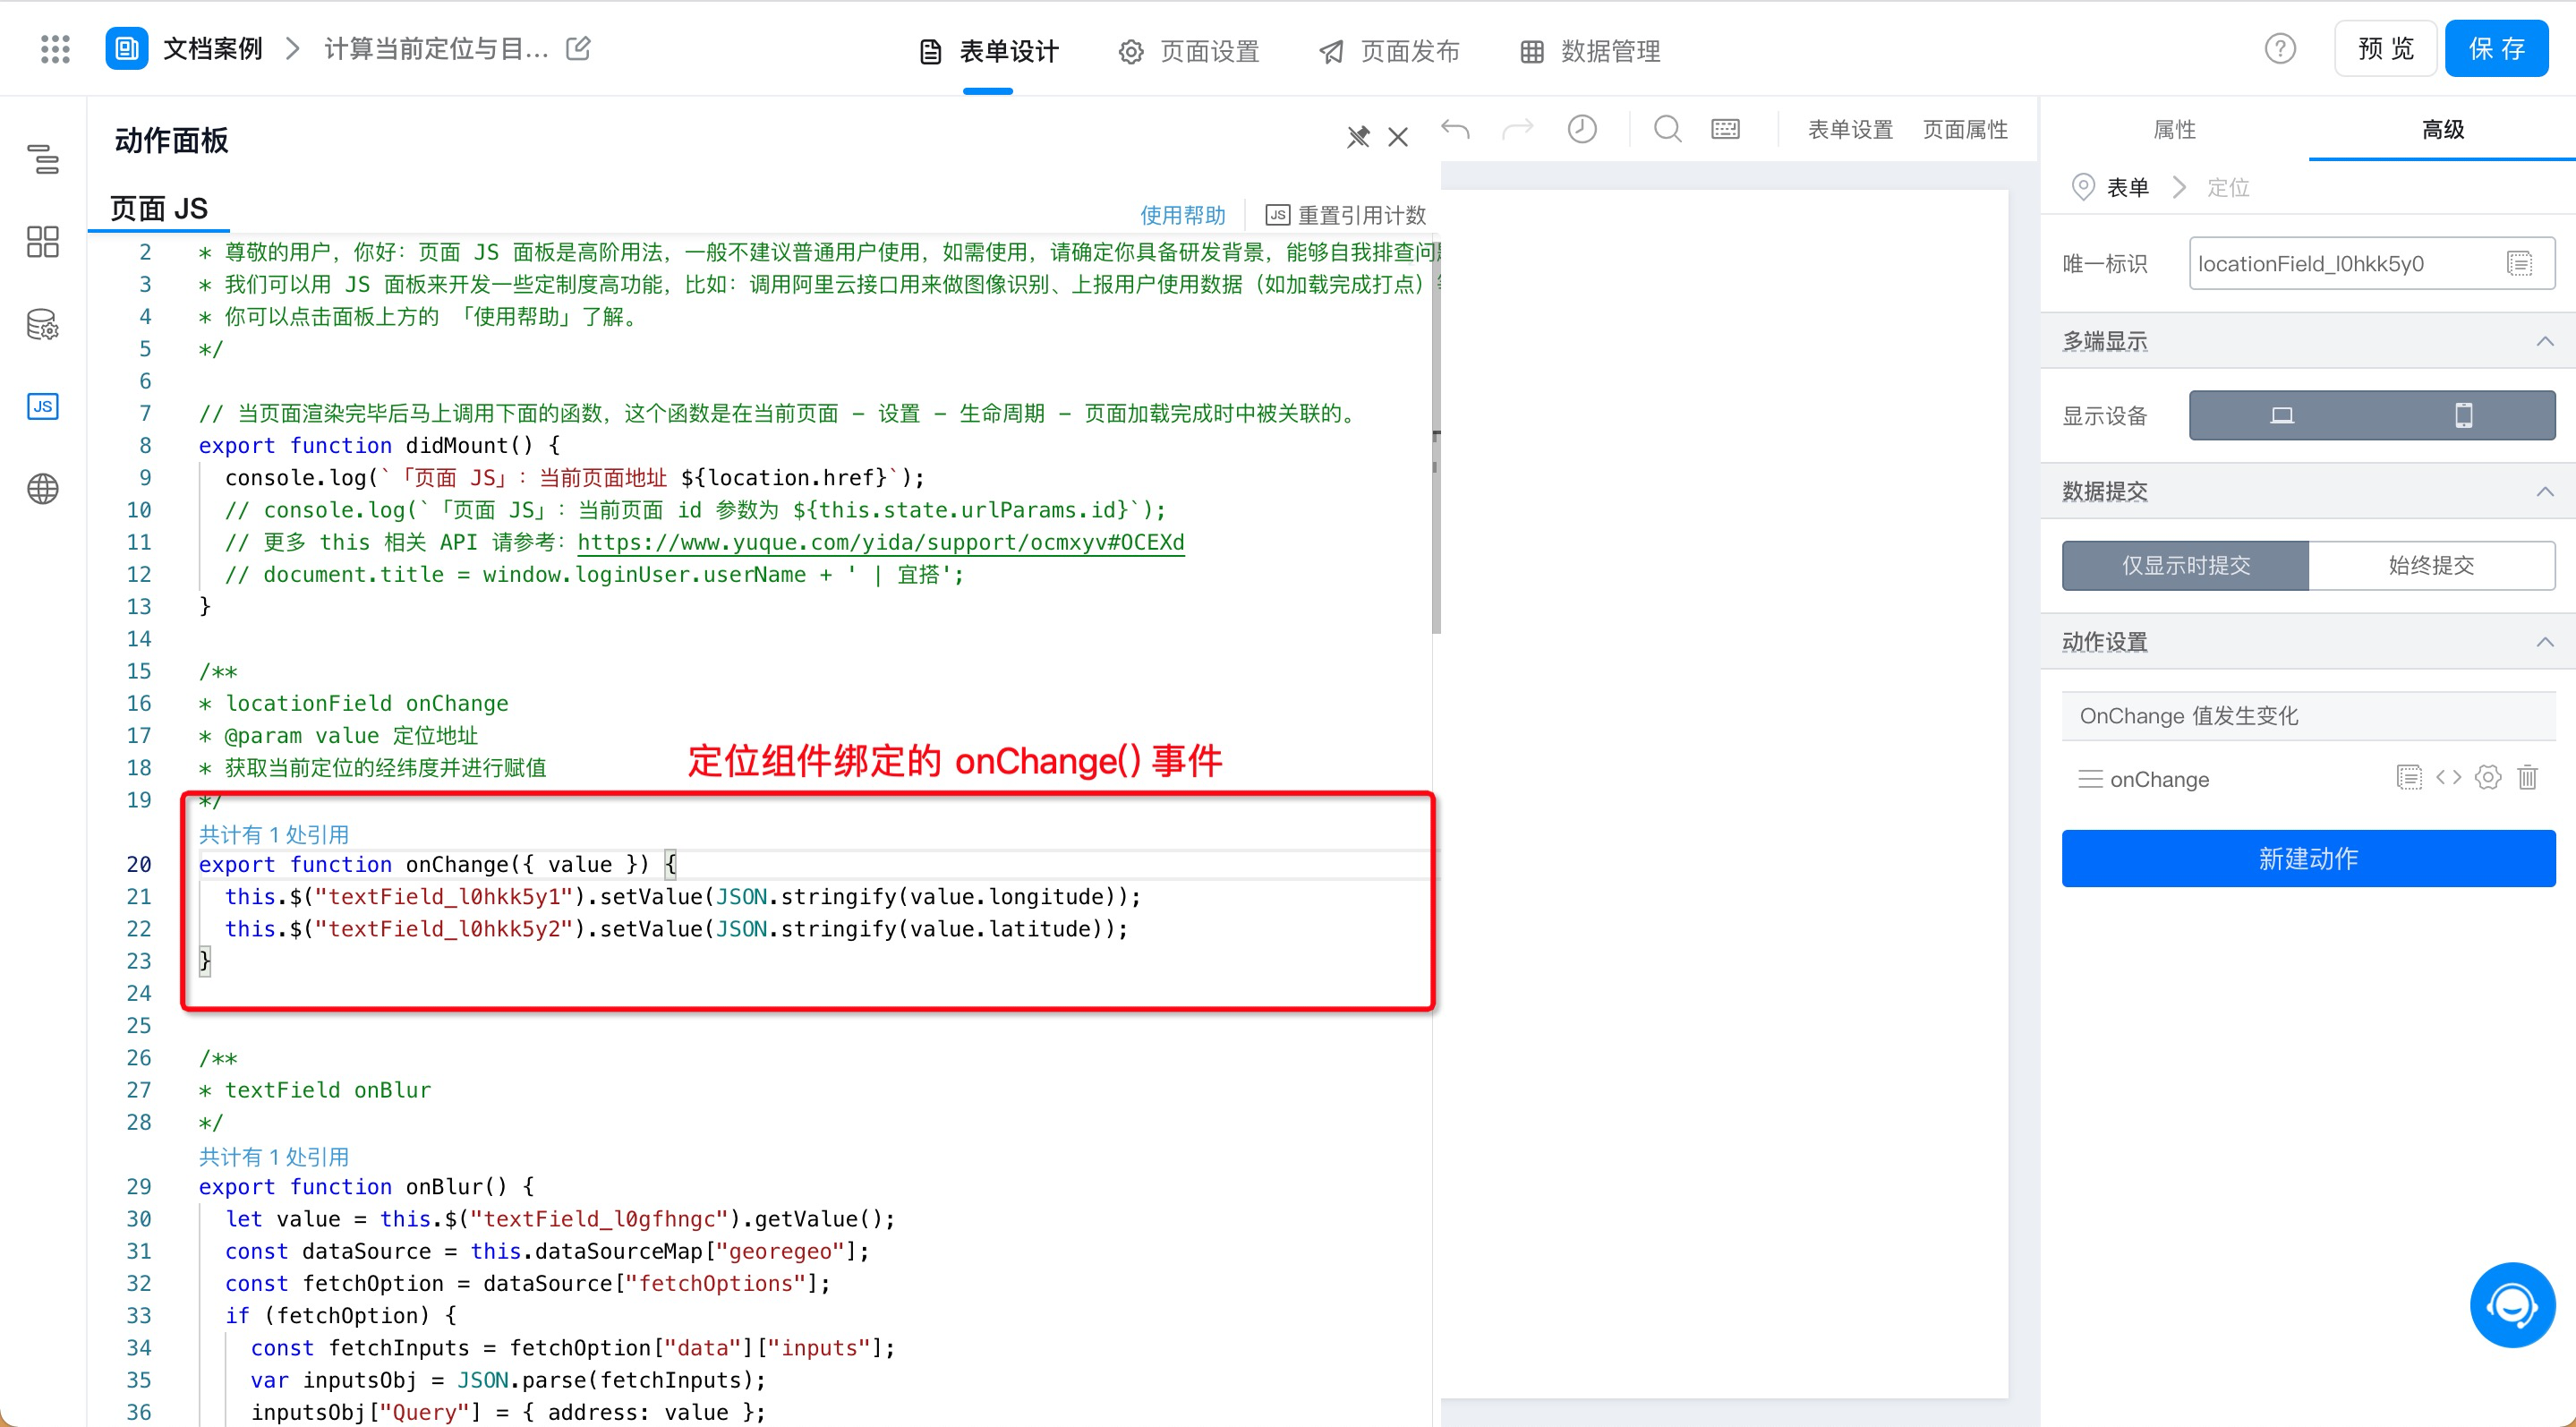Screen dimensions: 2576x1427
Task: Open onChange action parameters list icon
Action: [x=2409, y=778]
